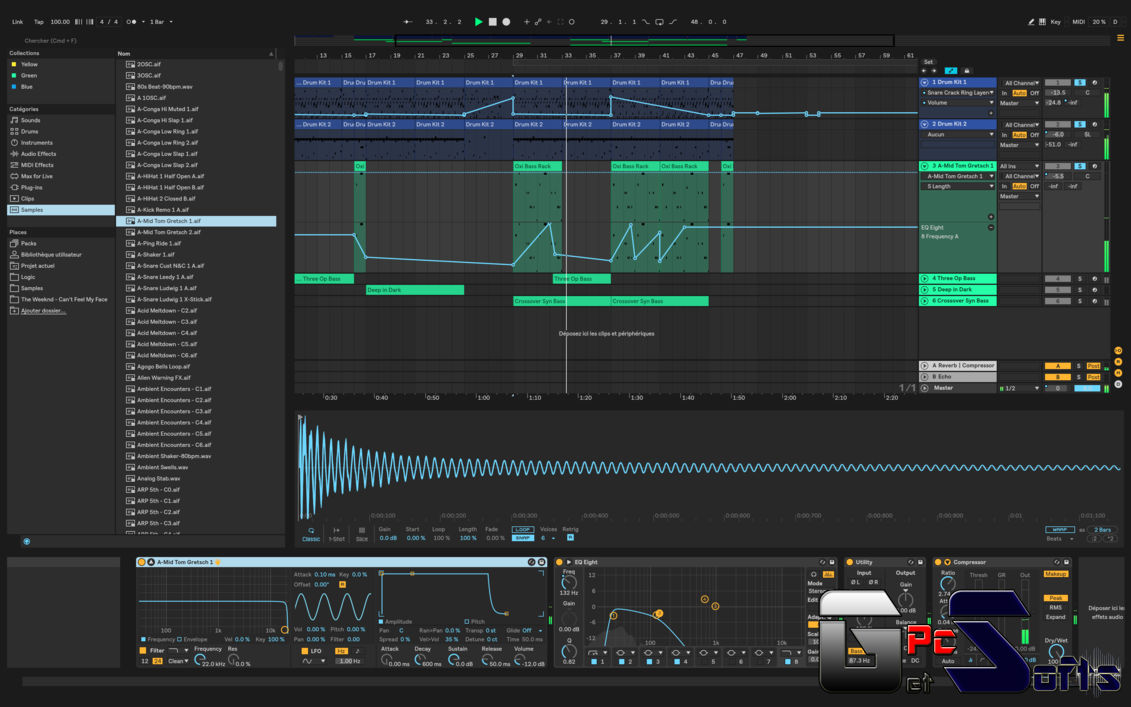Select Classic playback mode
Image resolution: width=1131 pixels, height=707 pixels.
[311, 534]
